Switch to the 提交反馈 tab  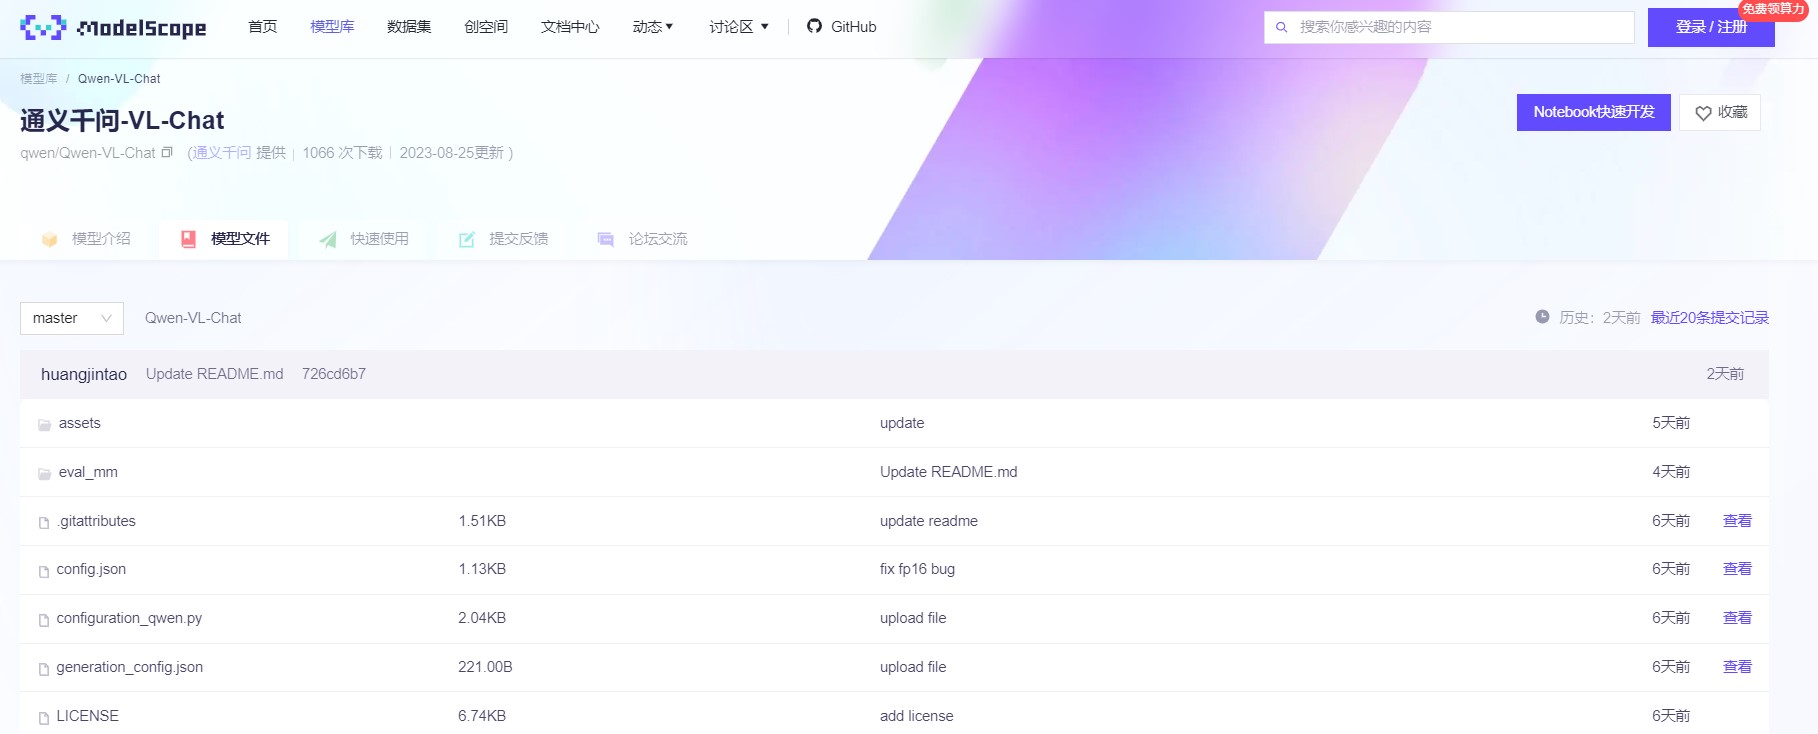pyautogui.click(x=502, y=239)
